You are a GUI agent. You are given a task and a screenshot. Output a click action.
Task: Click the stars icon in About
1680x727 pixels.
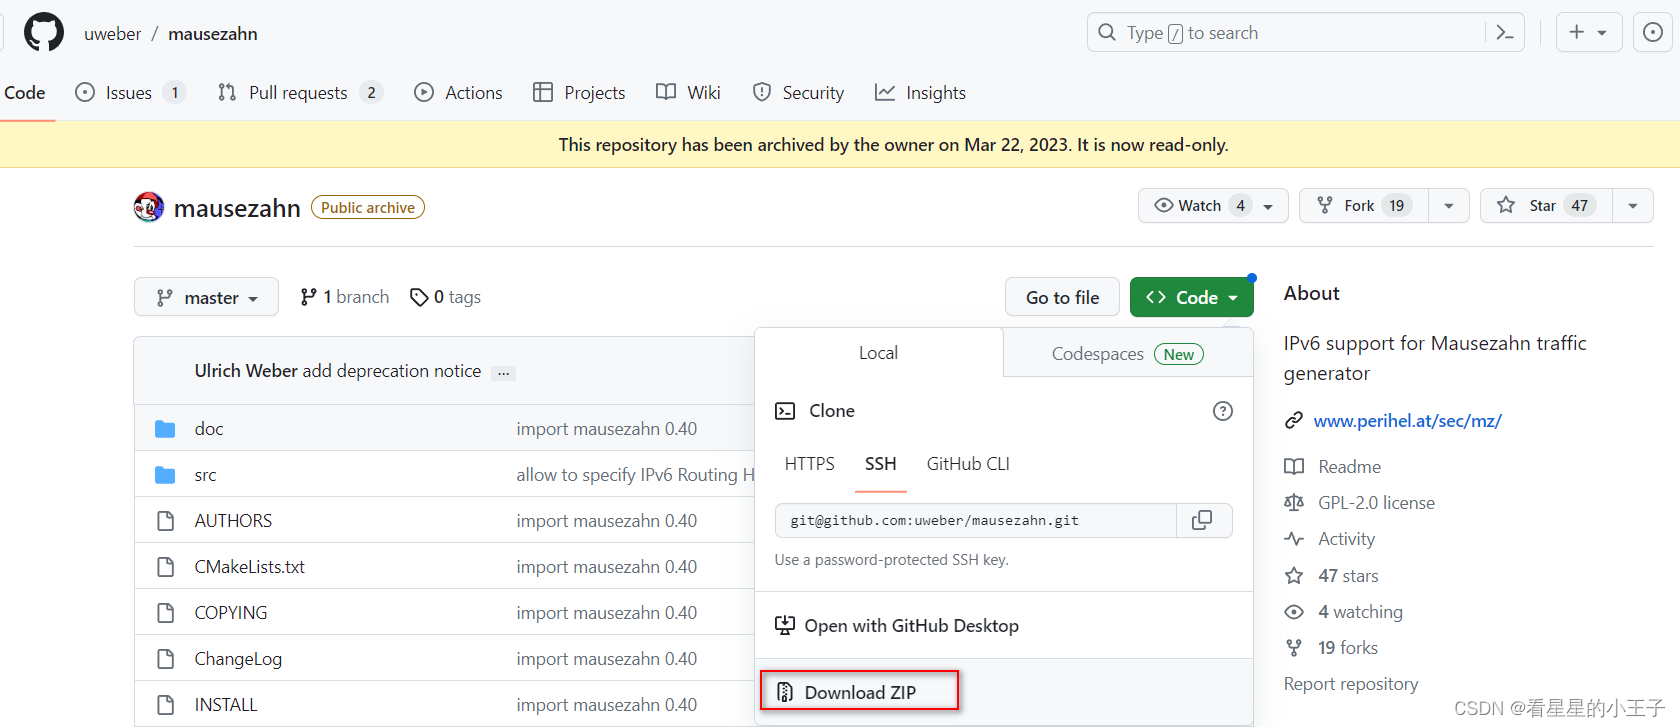[x=1294, y=576]
